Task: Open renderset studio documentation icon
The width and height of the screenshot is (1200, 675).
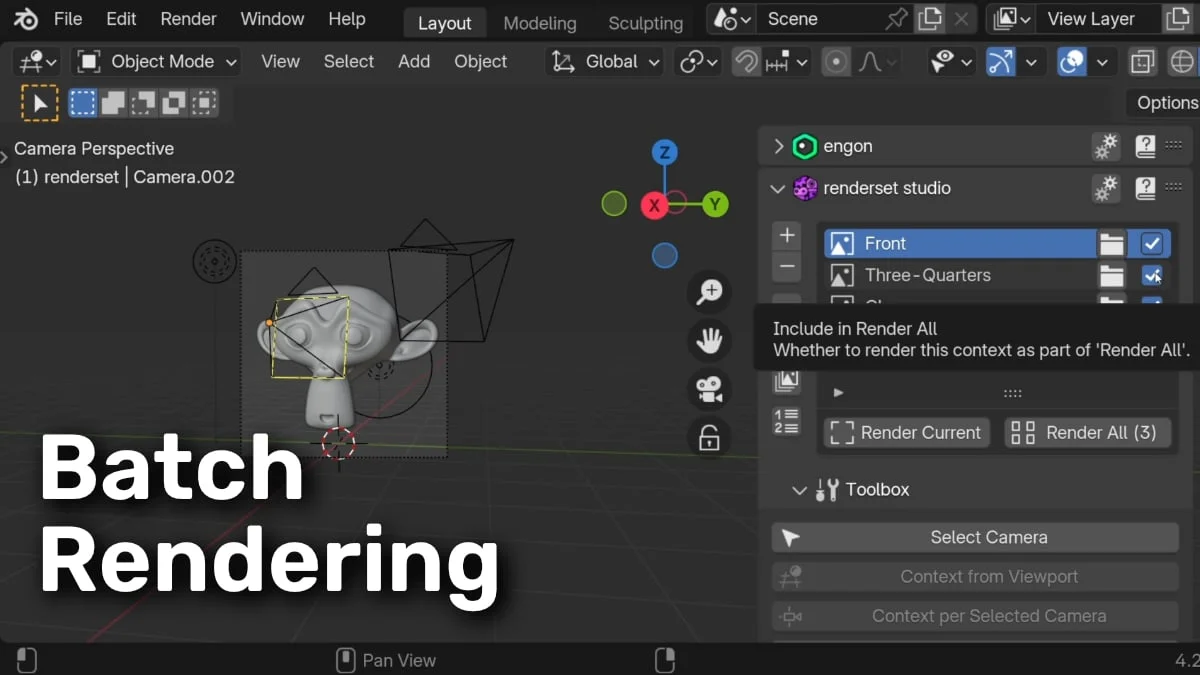Action: pos(1145,187)
